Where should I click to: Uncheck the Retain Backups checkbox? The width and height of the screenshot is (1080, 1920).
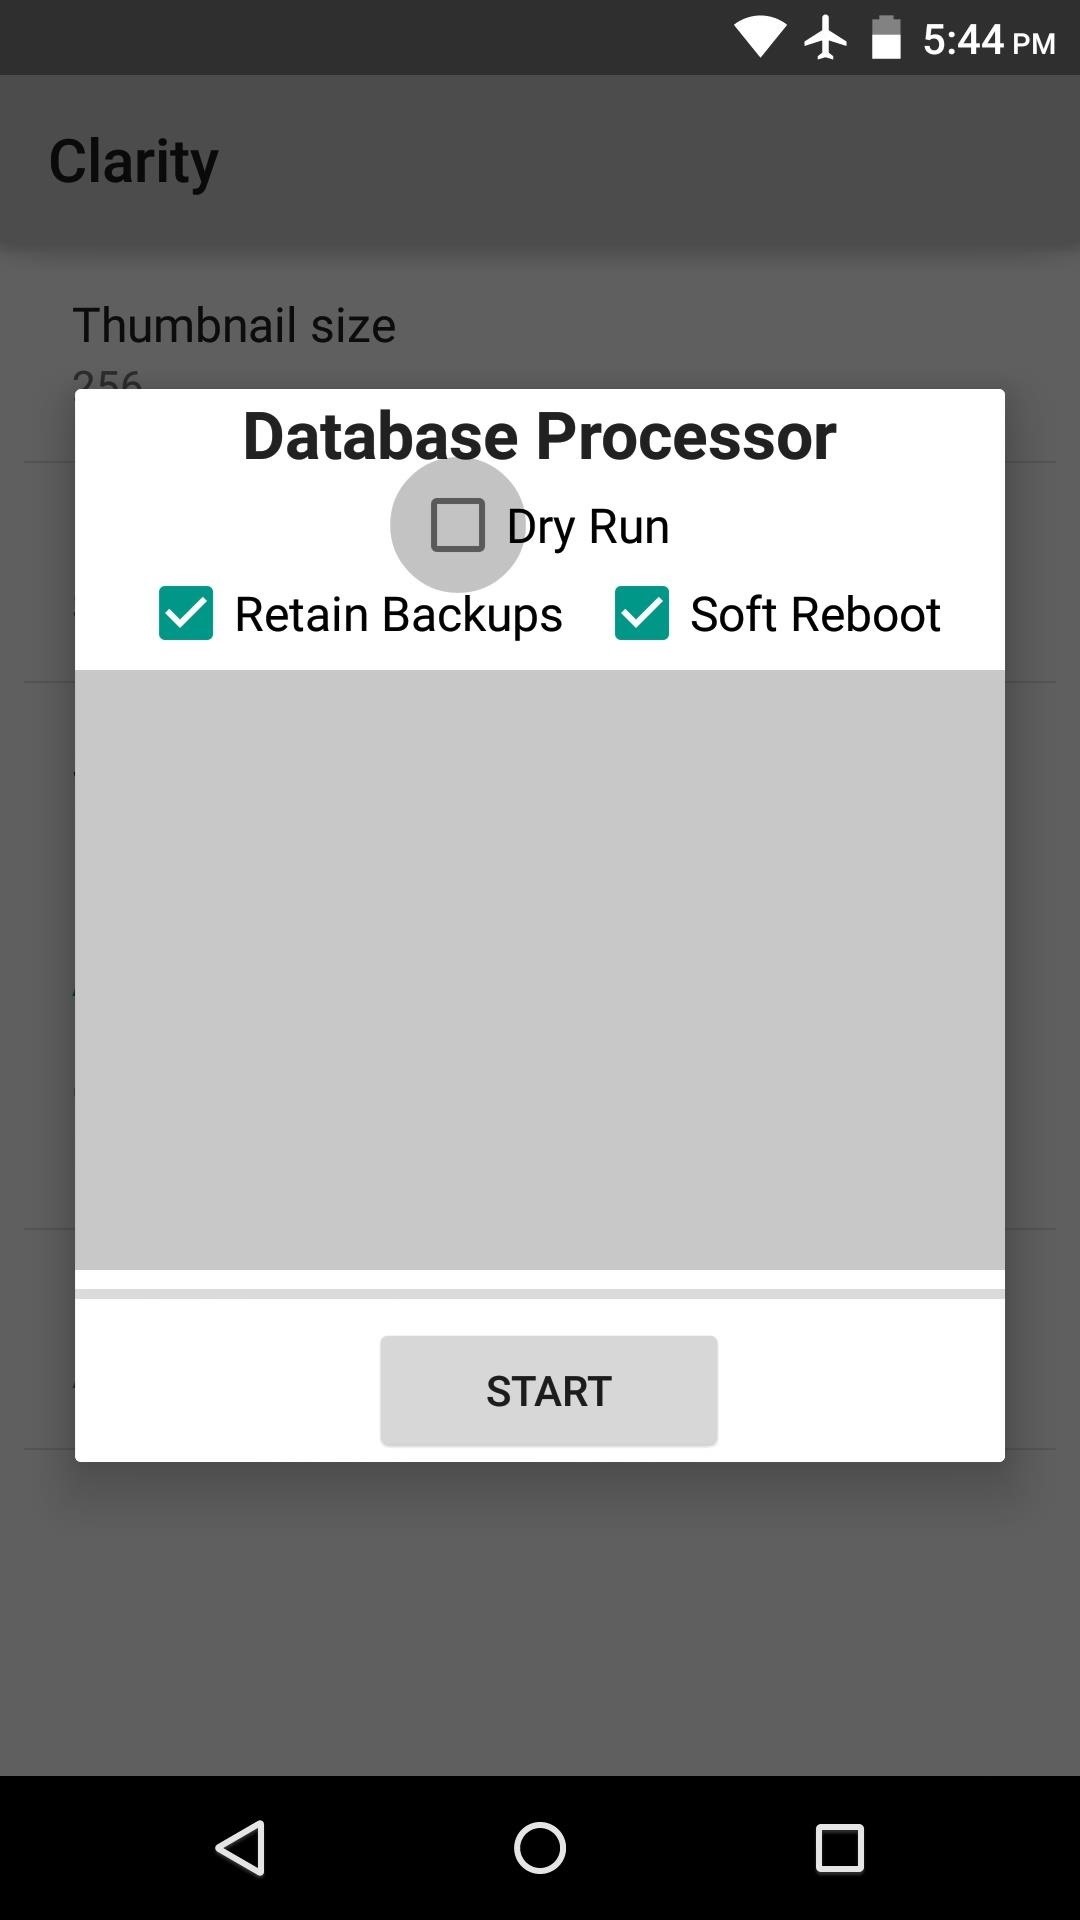pos(186,613)
